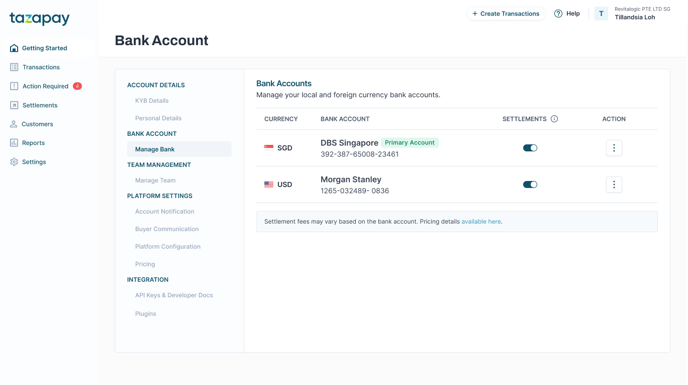Click the Singapore flag icon in SGD row
This screenshot has height=385, width=688.
269,148
